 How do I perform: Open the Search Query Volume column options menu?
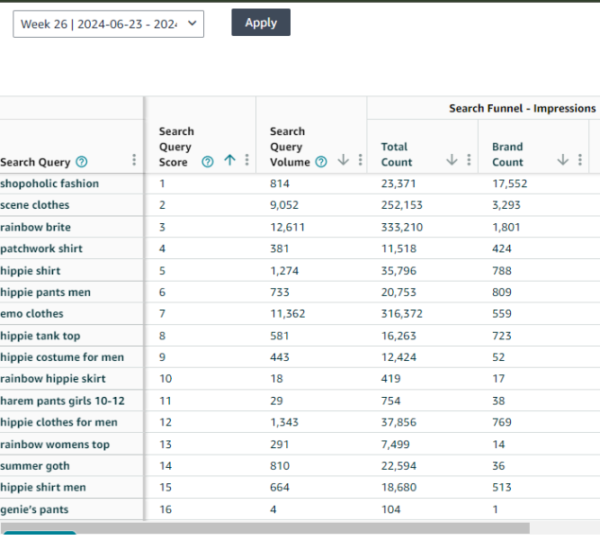click(x=358, y=161)
